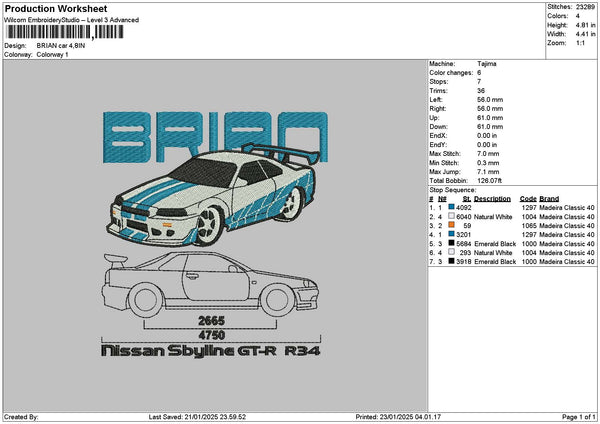Click the 'Production Worksheet' title
The width and height of the screenshot is (600, 424).
pos(56,9)
